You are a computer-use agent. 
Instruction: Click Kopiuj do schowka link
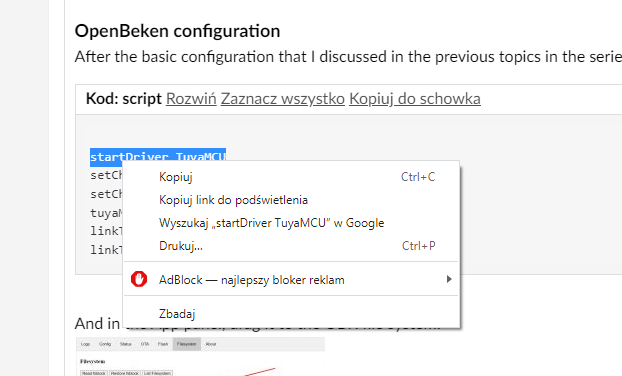[x=415, y=99]
